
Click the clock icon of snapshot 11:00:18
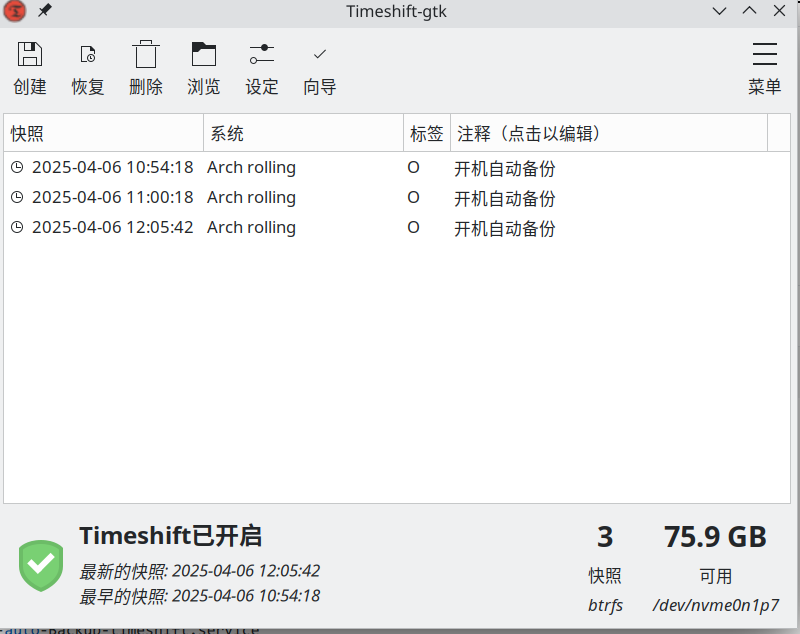[x=17, y=197]
